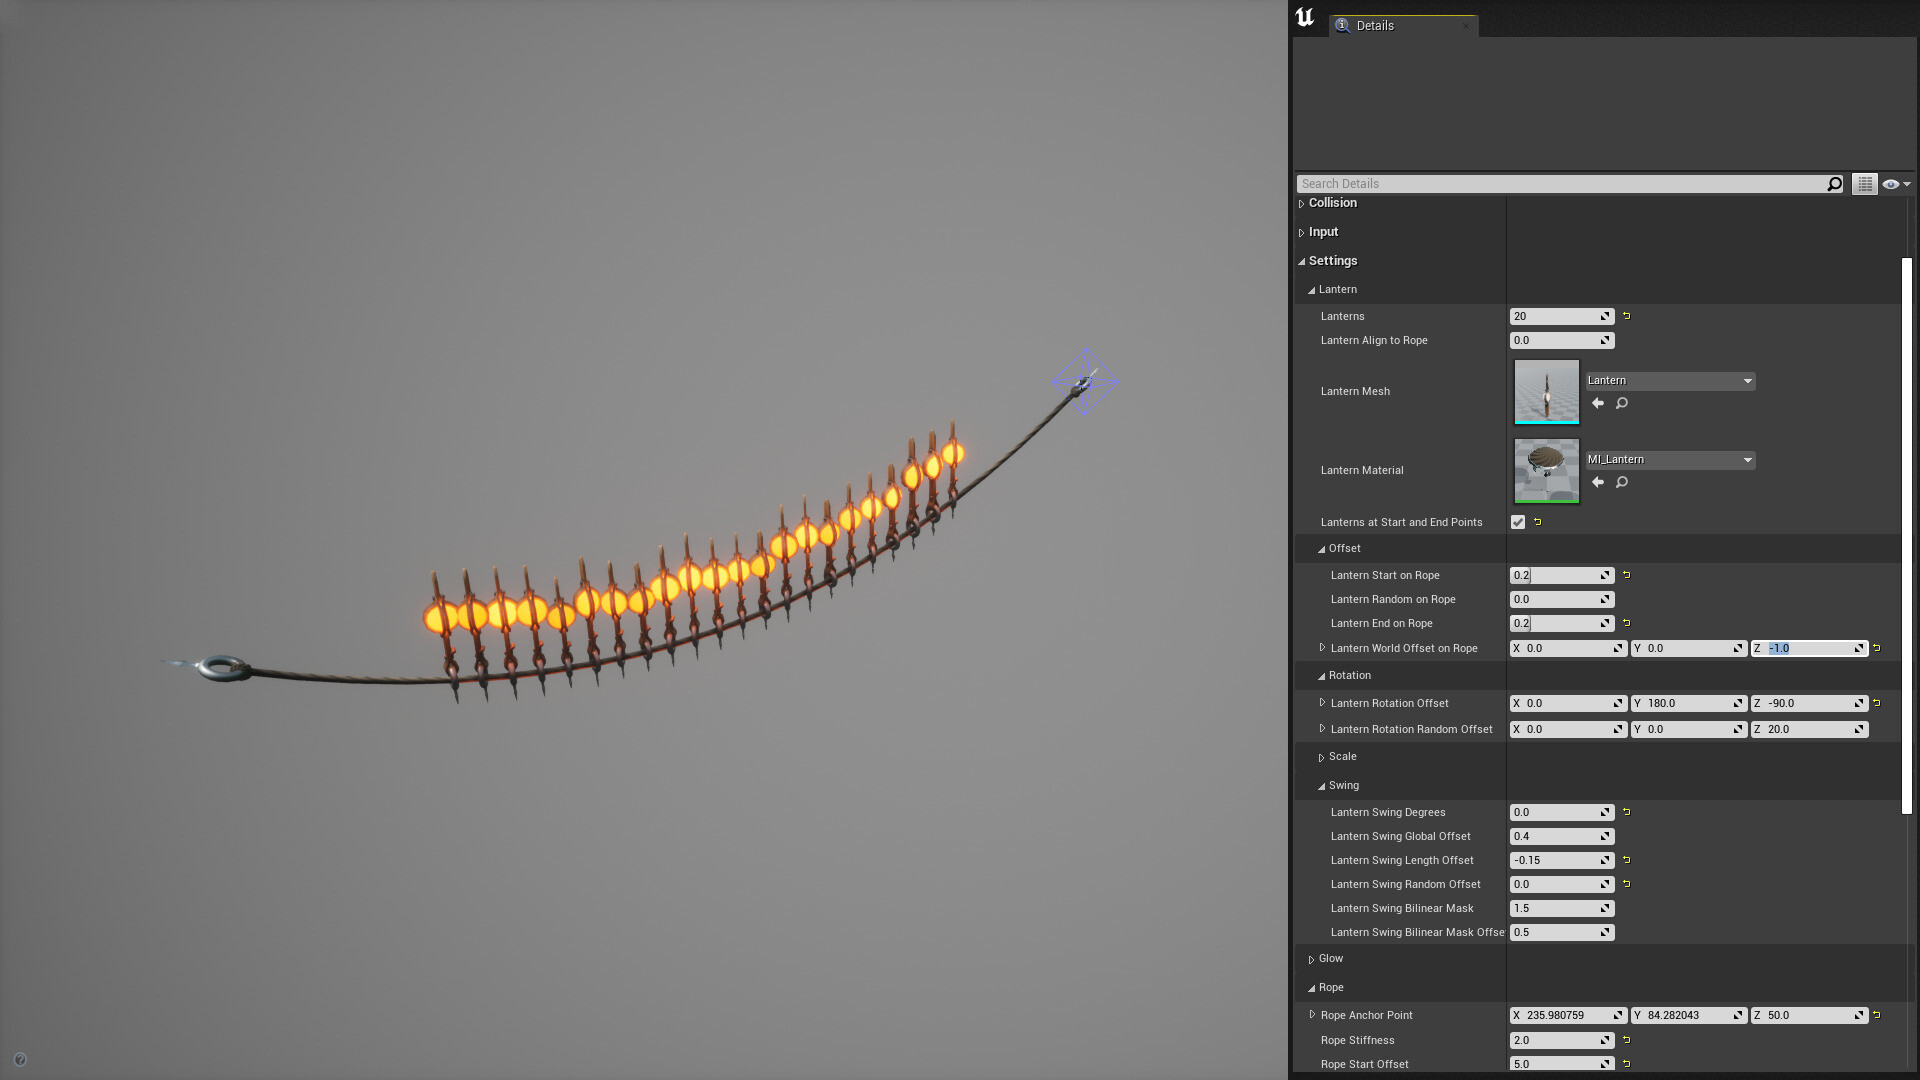Use selected asset for Lantern Material slot
Viewport: 1920px width, 1080px height.
[x=1598, y=482]
